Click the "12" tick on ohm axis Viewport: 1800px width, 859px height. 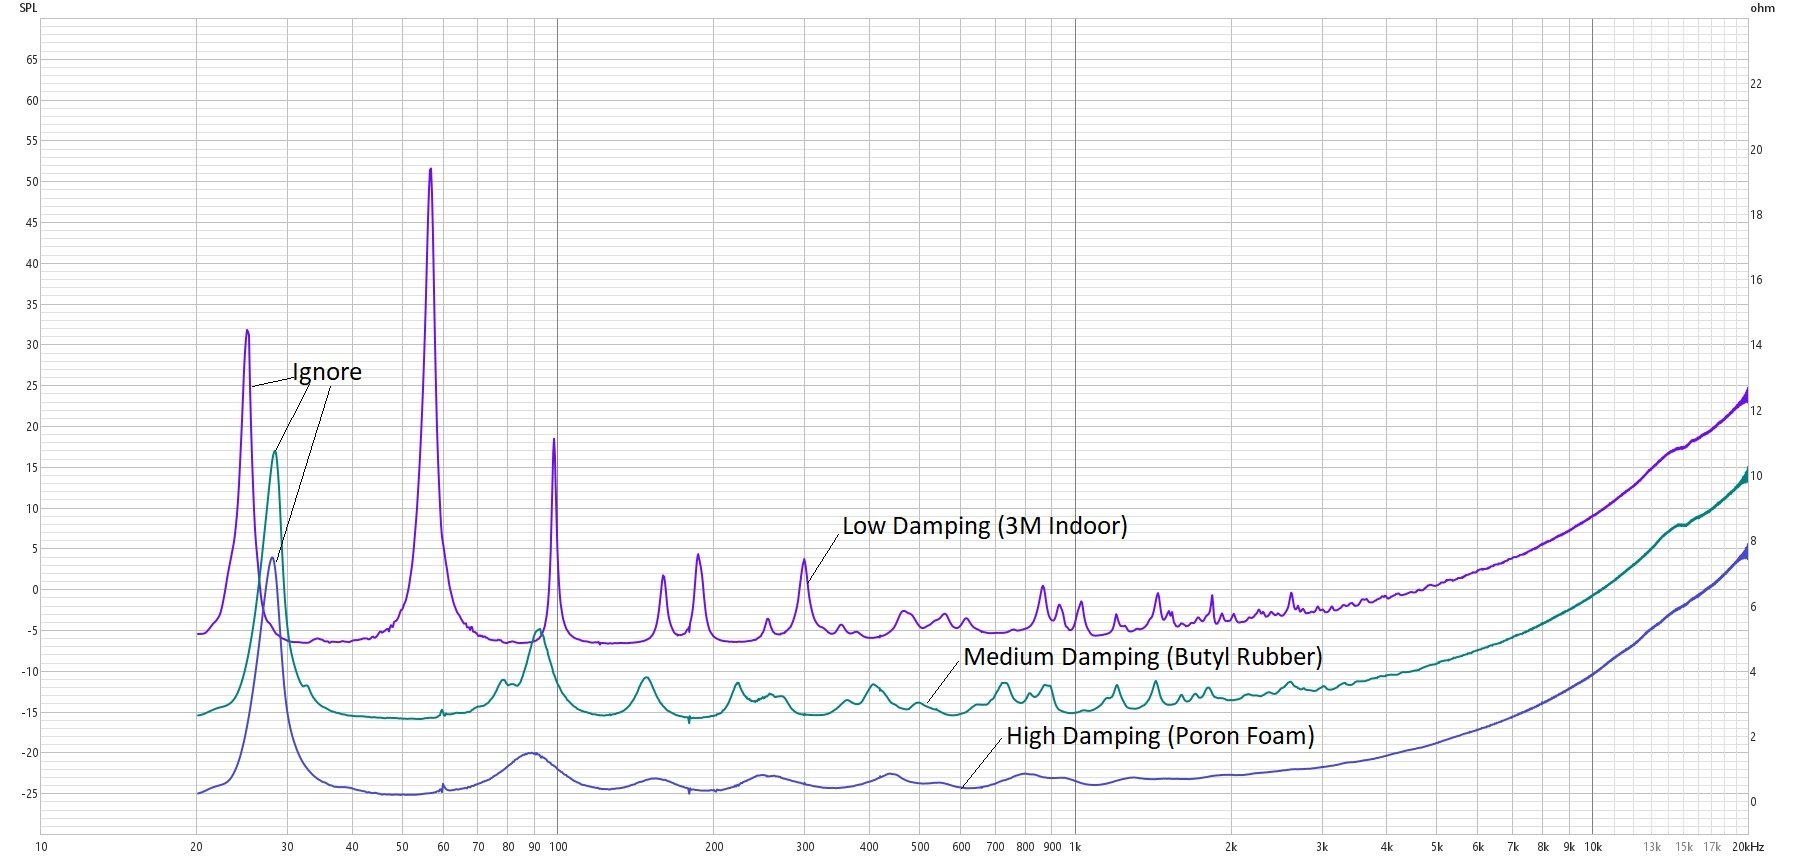click(x=1756, y=411)
